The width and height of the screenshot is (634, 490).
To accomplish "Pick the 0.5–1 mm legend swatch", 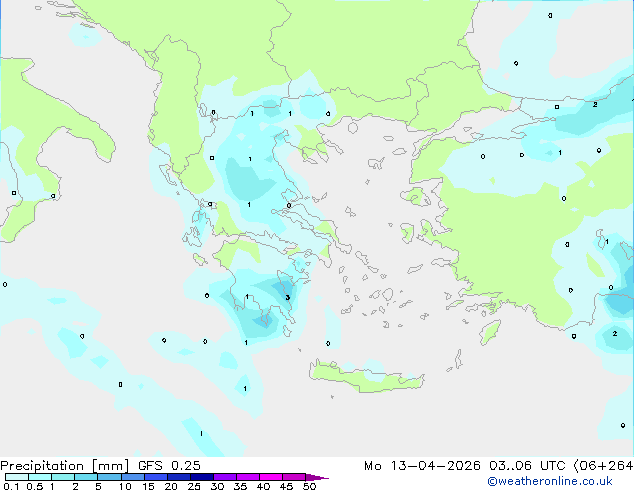I will (40, 477).
